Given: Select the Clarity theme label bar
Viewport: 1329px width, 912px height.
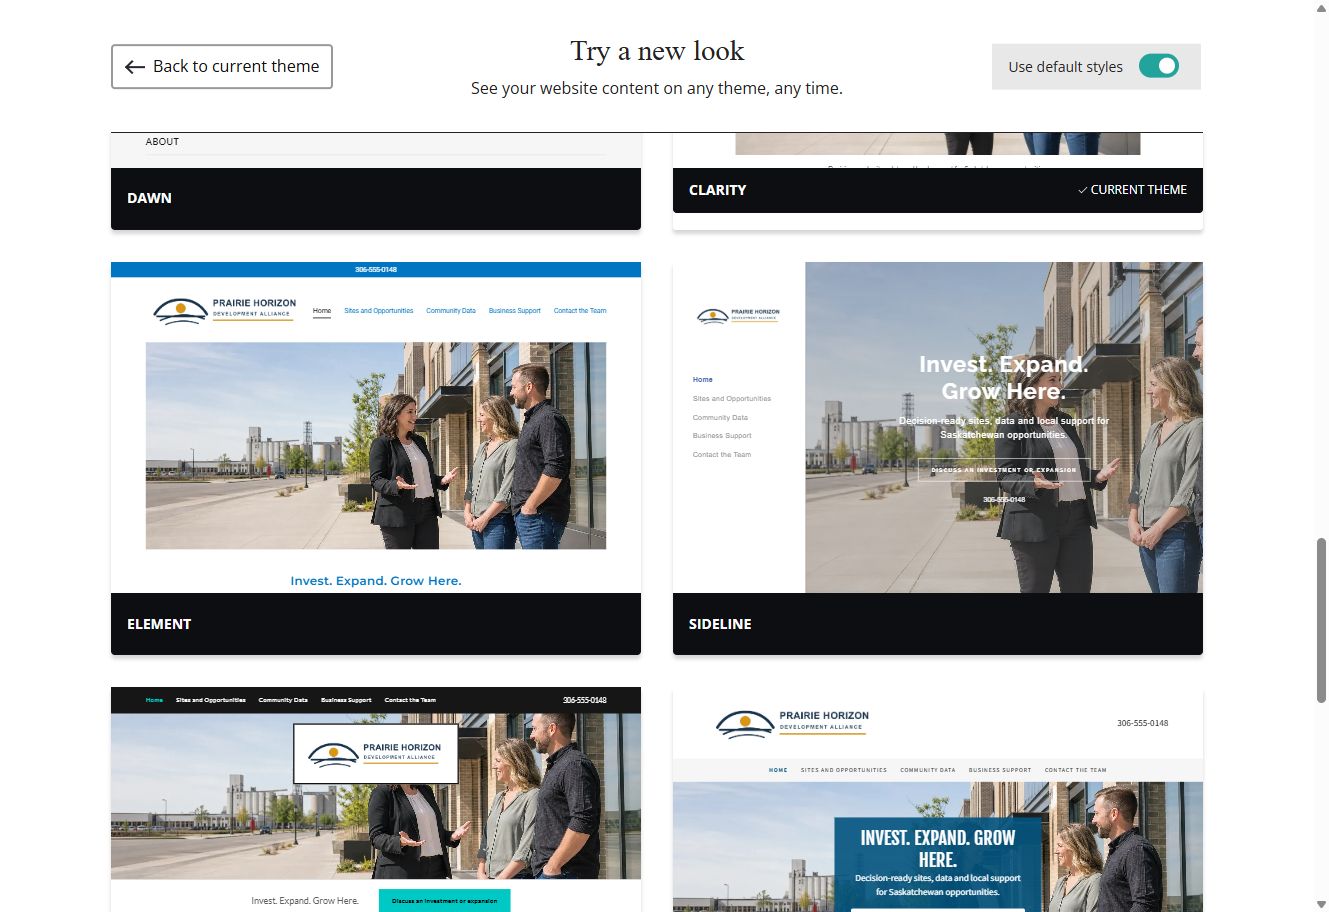Looking at the screenshot, I should coord(938,190).
